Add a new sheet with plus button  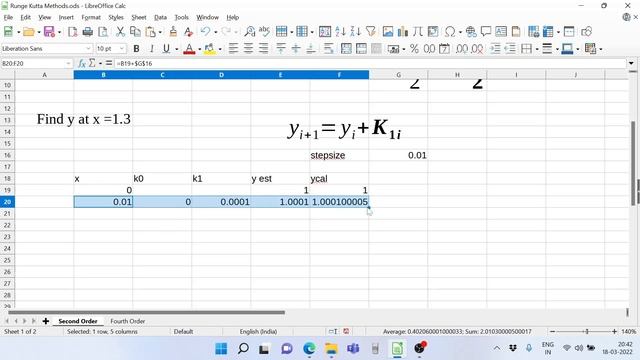46,321
